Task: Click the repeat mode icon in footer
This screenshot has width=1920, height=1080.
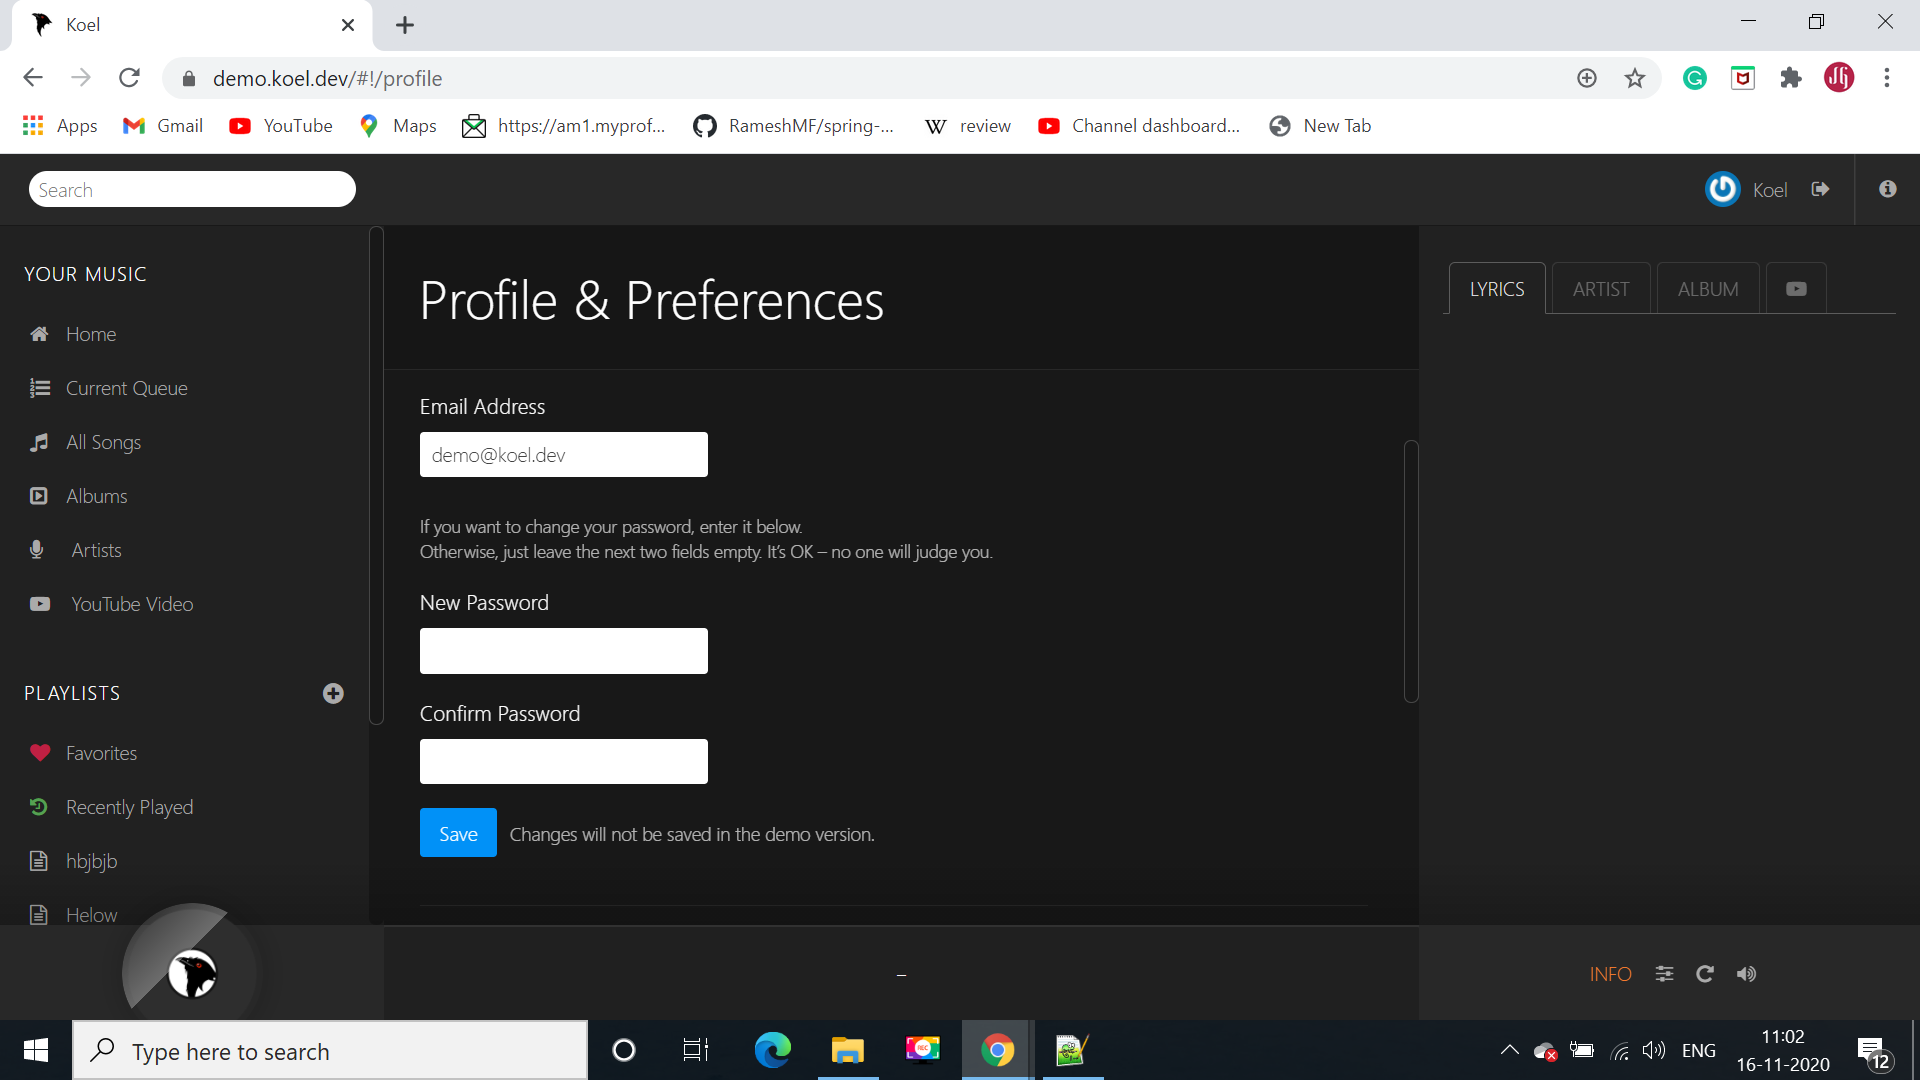Action: pos(1705,974)
